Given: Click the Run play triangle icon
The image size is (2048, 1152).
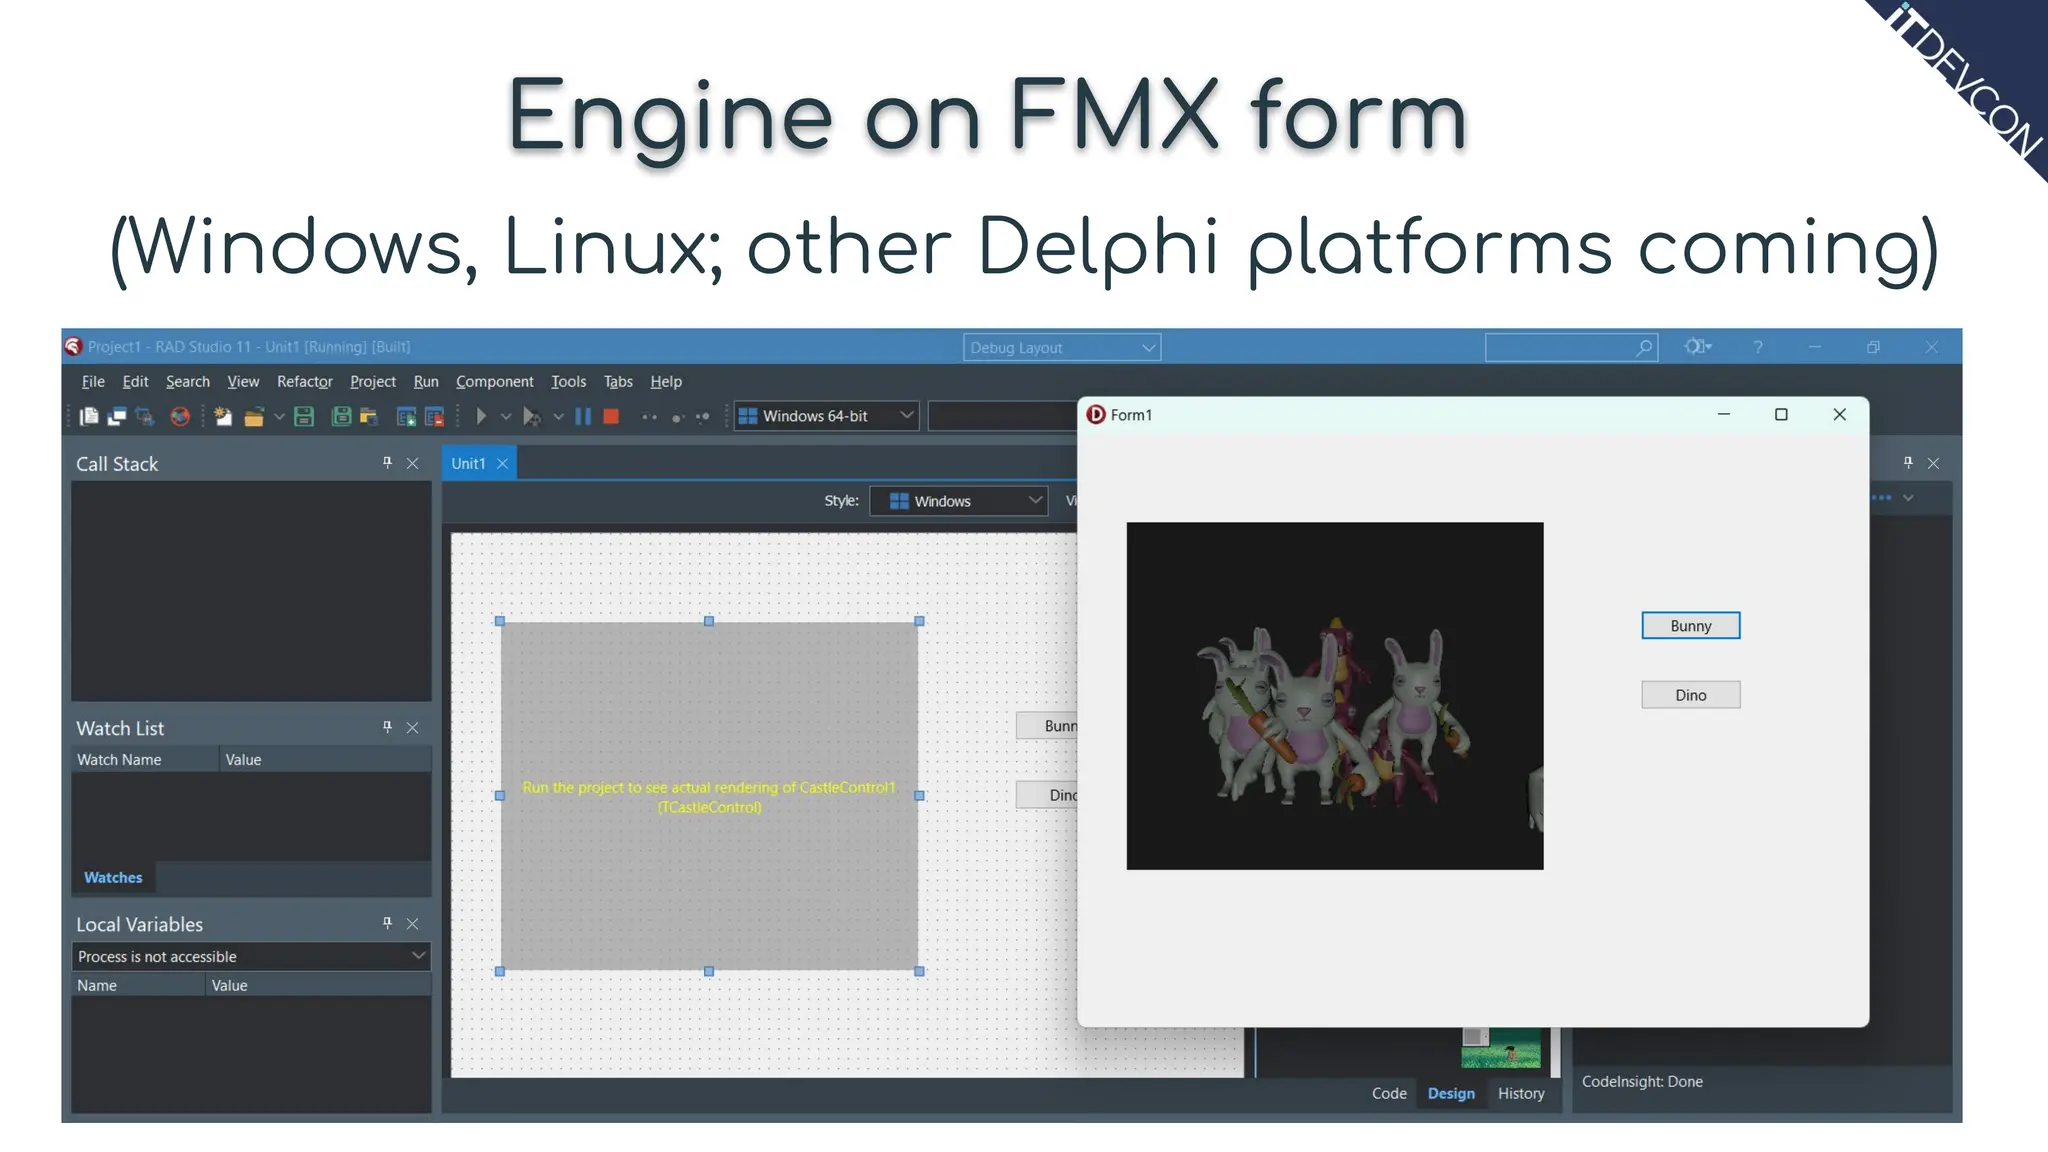Looking at the screenshot, I should coord(481,416).
